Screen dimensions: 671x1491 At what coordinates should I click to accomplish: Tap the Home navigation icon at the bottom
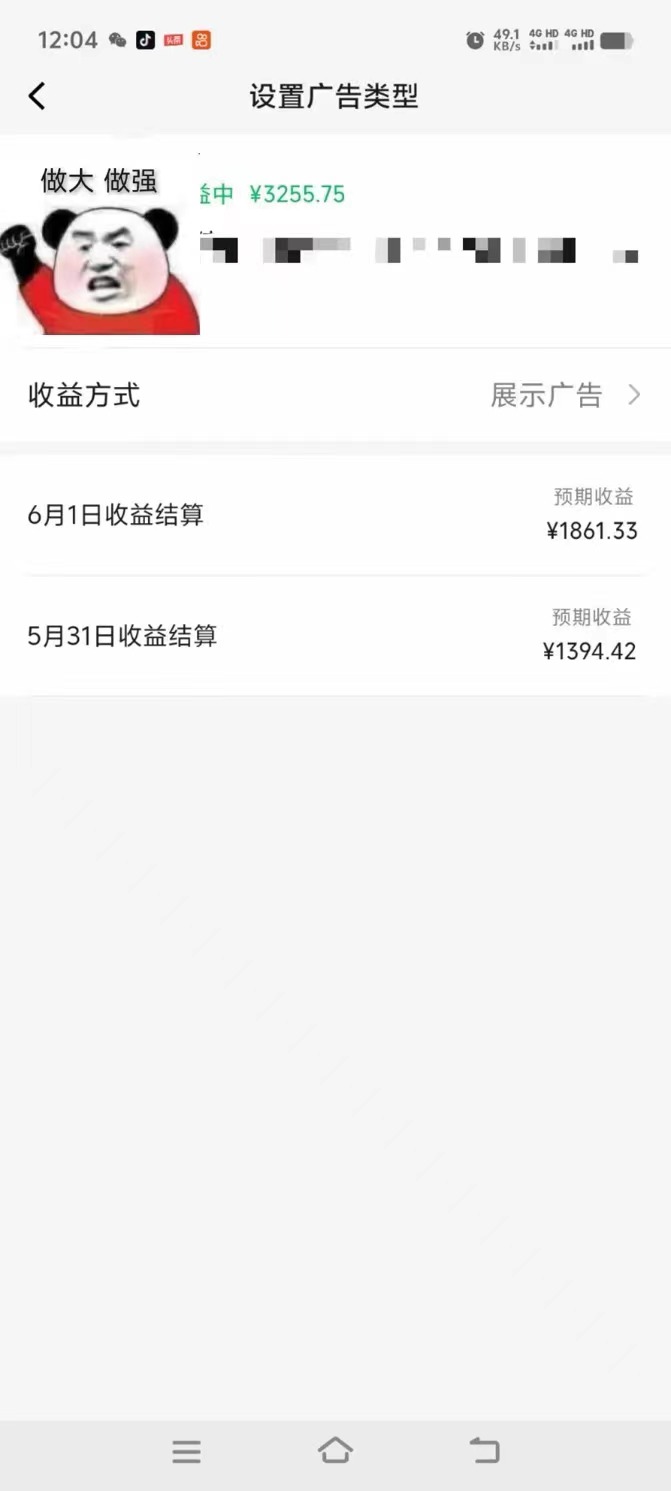[x=336, y=1449]
